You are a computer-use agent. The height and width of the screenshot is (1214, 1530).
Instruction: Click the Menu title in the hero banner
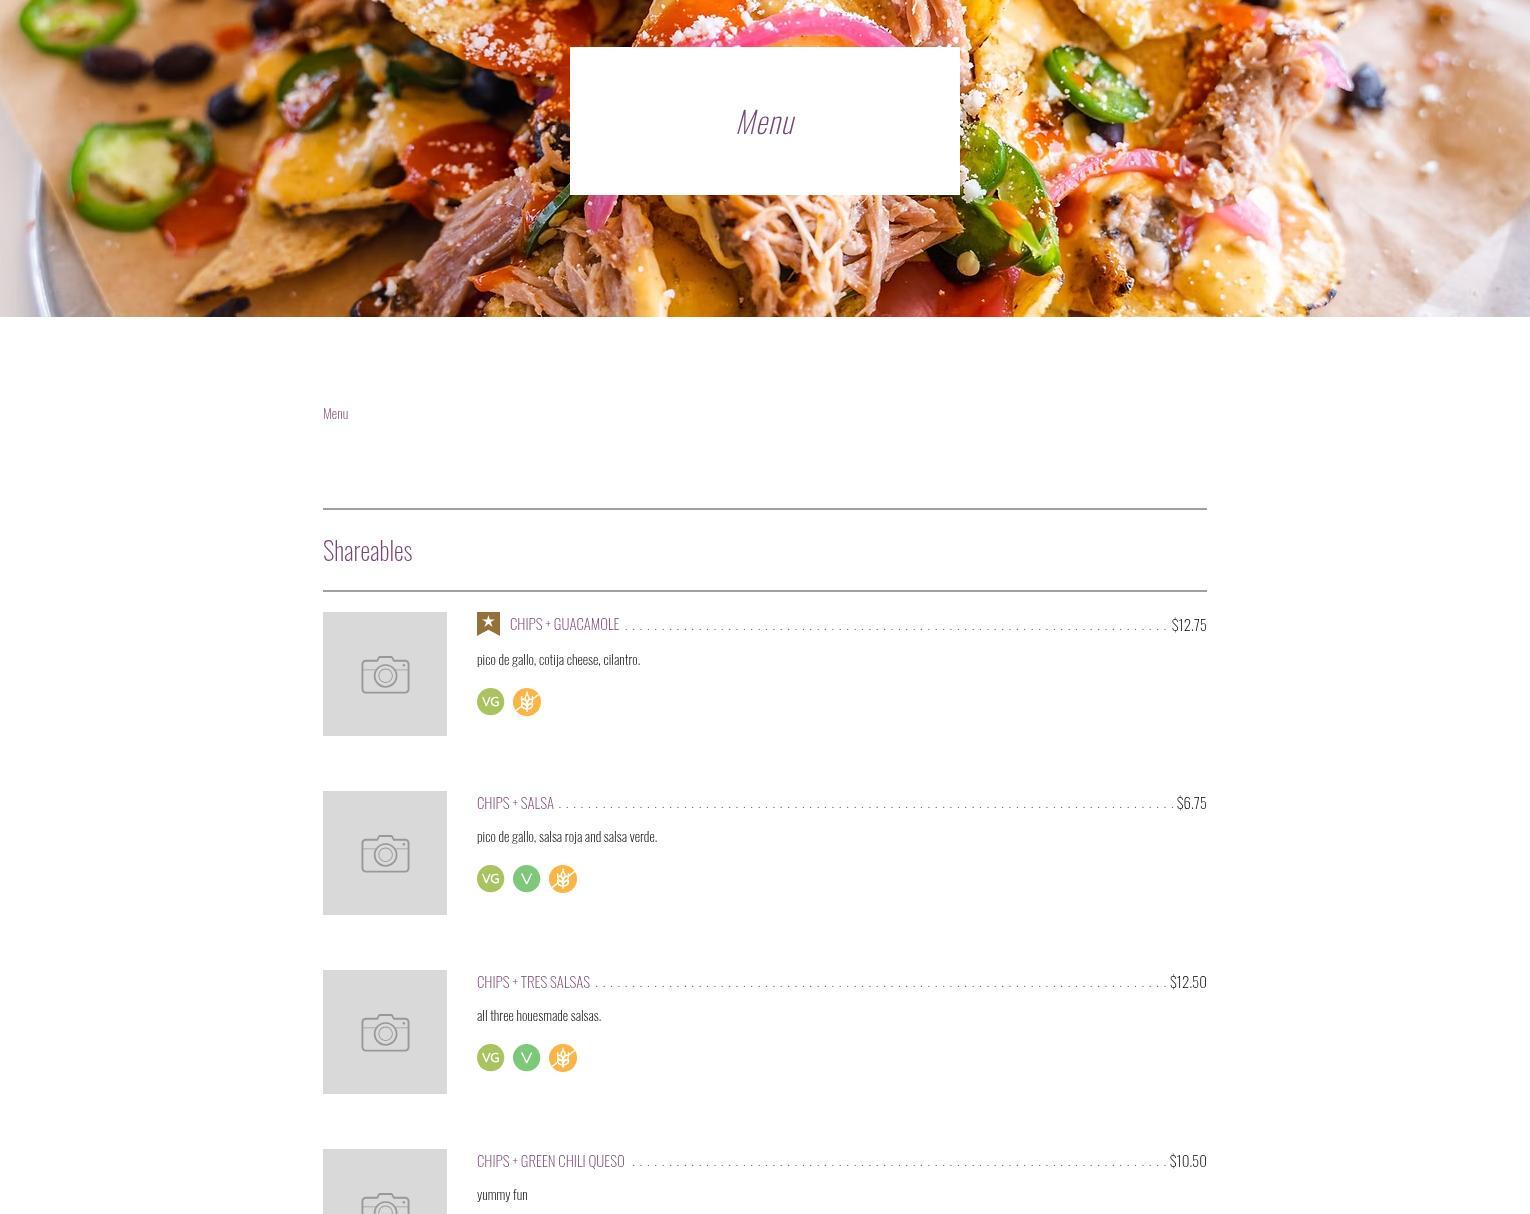pyautogui.click(x=765, y=122)
